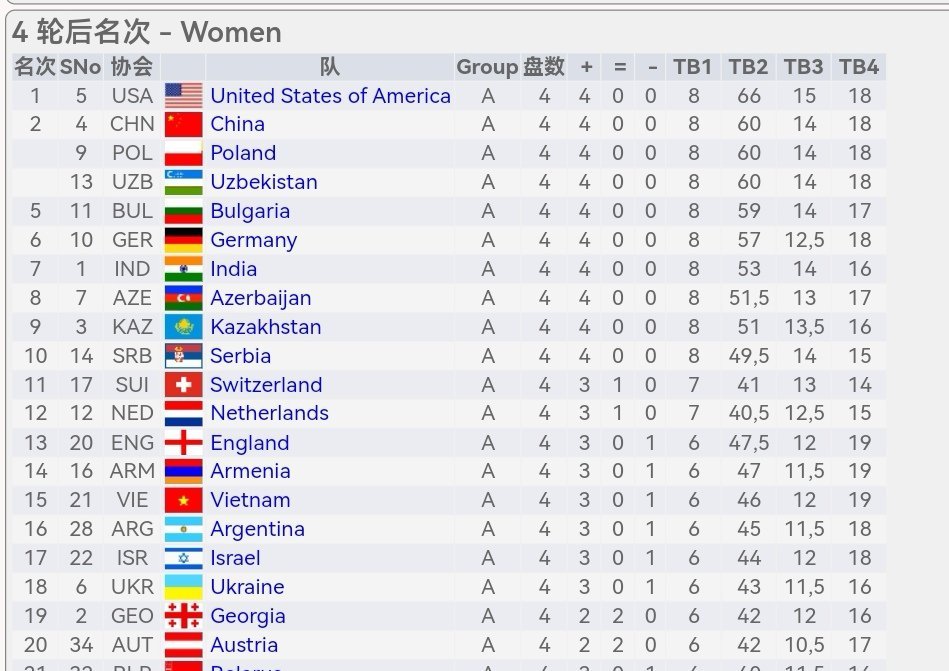Click the Georgia flag icon
The image size is (949, 671).
(183, 616)
